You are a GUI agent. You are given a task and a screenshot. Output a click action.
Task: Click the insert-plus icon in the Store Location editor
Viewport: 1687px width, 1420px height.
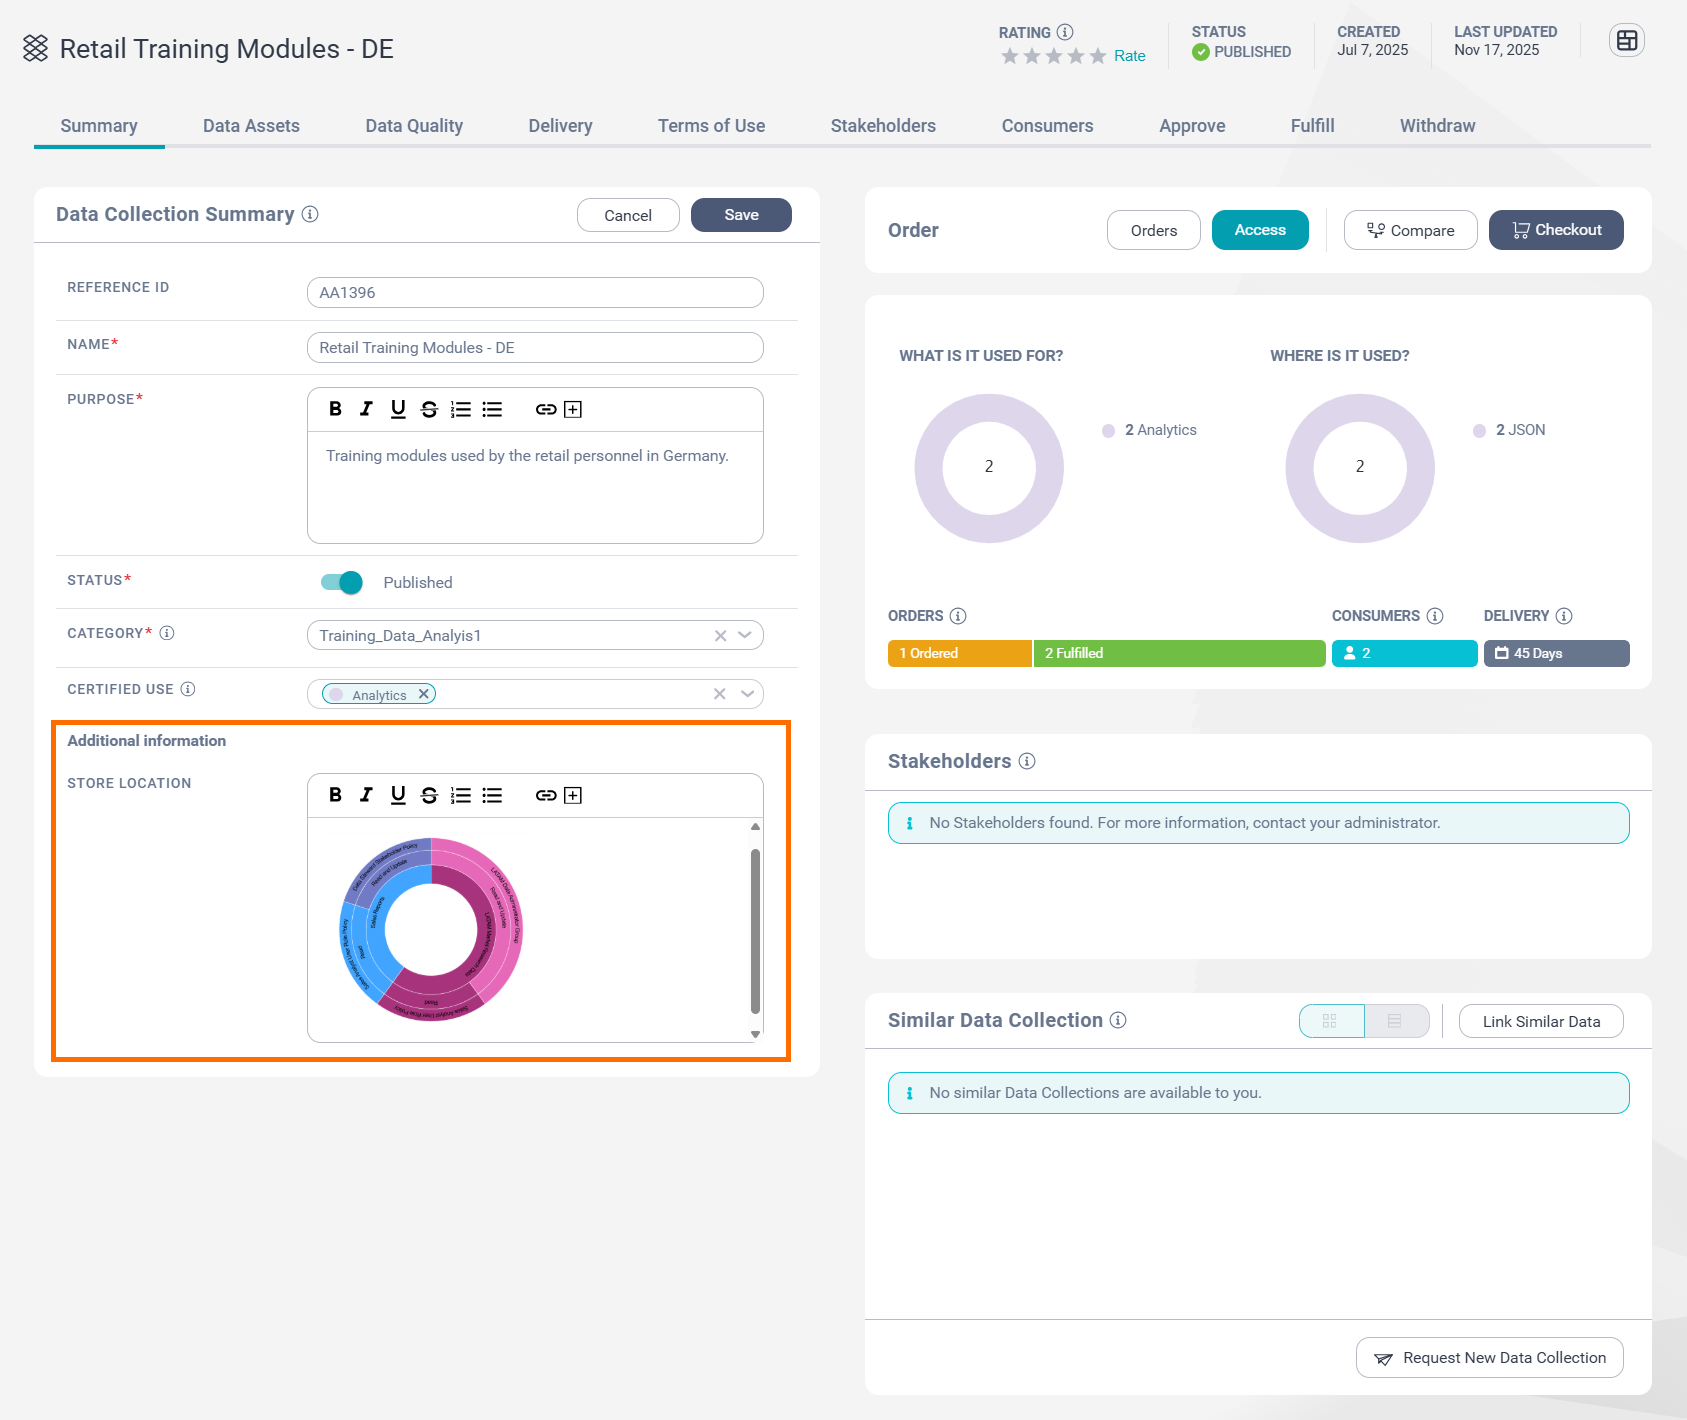point(573,795)
